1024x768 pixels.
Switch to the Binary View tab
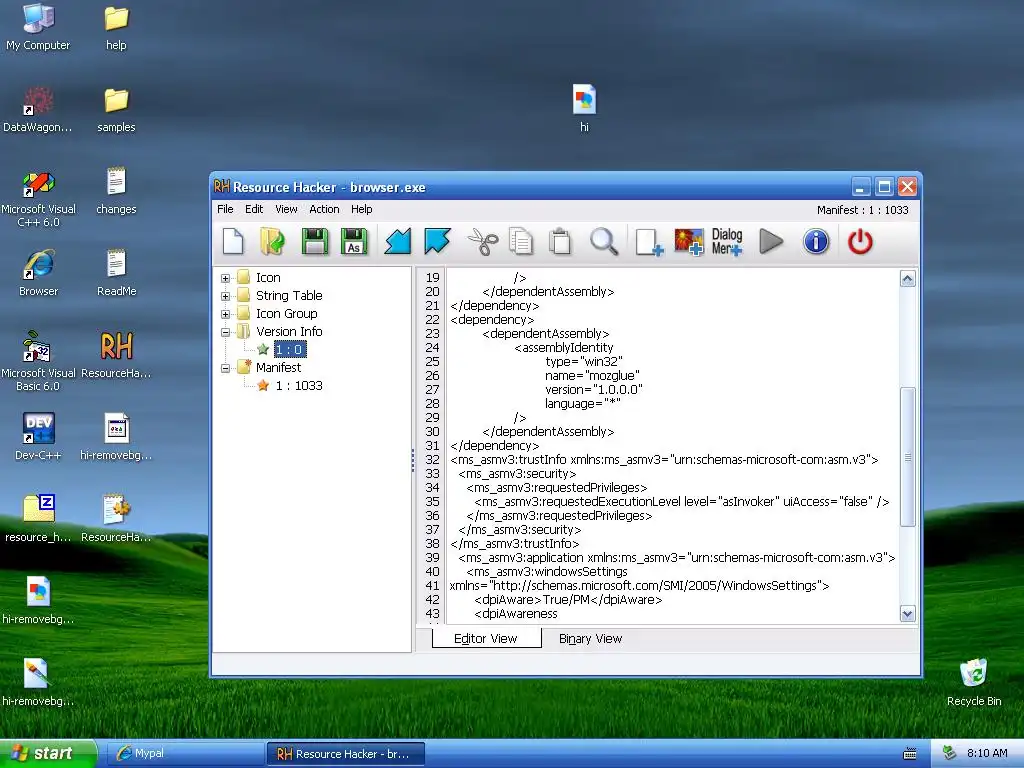(x=590, y=639)
